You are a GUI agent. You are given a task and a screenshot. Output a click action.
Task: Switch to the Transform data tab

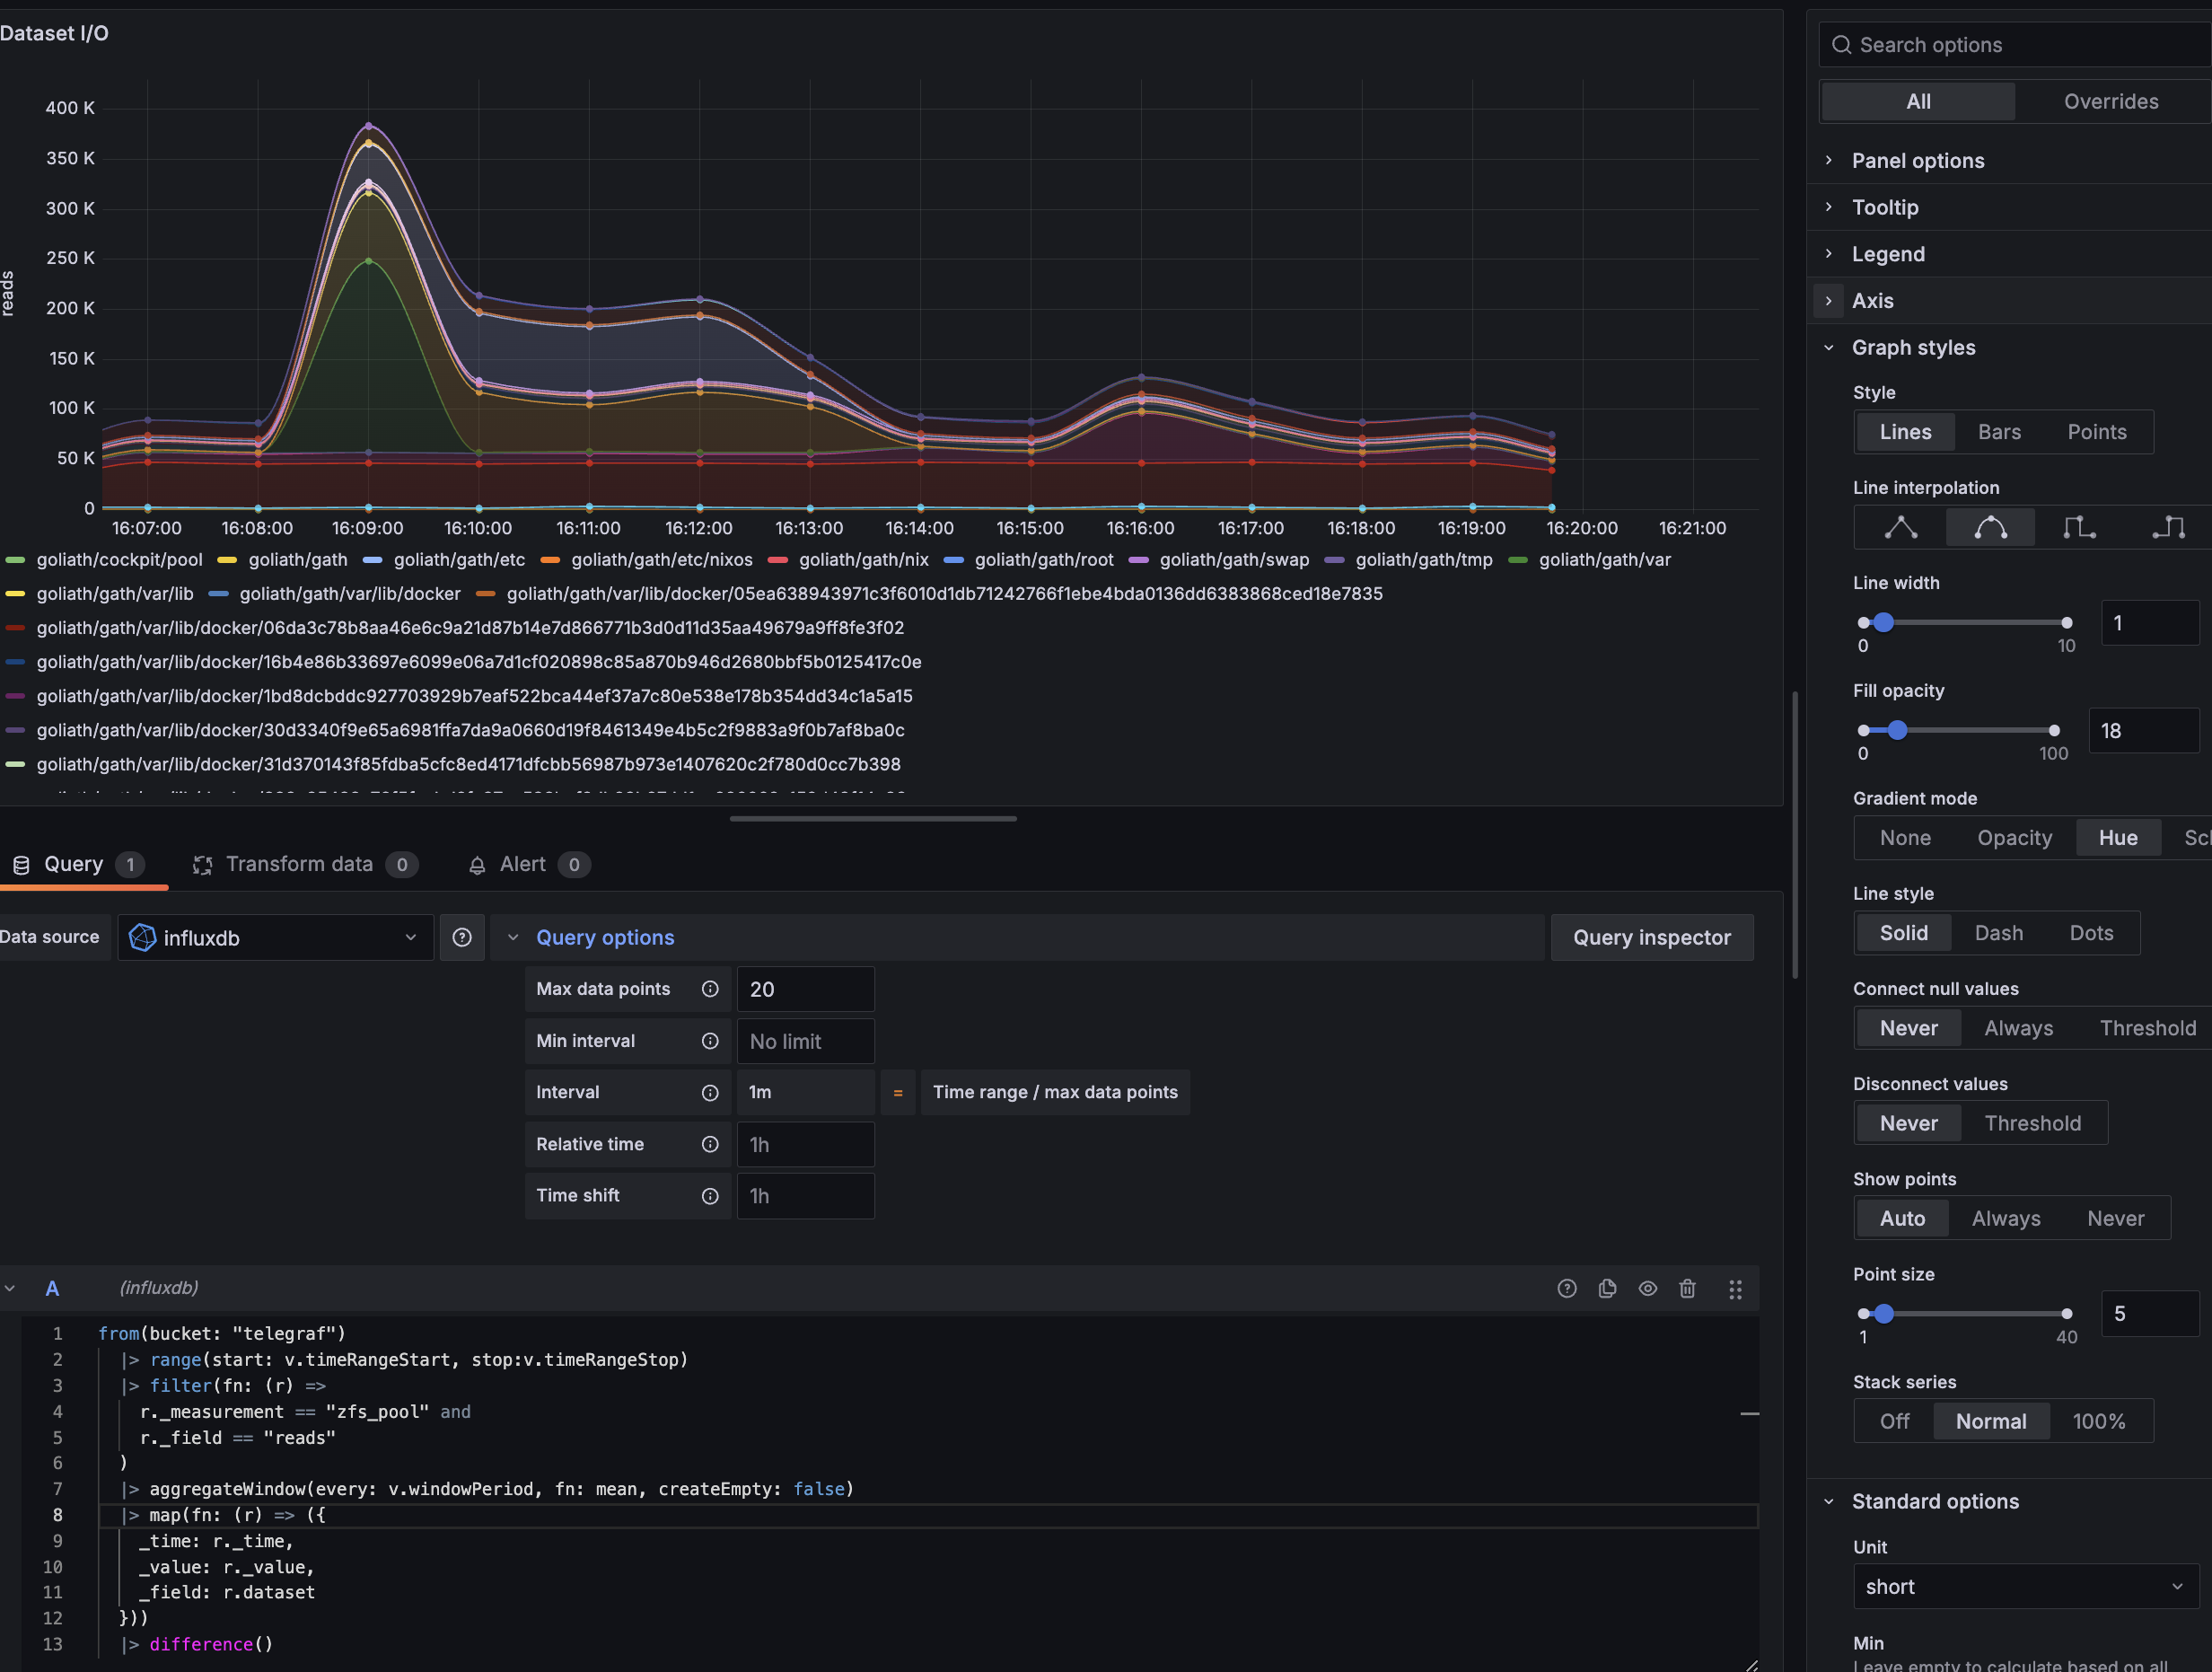(x=299, y=864)
